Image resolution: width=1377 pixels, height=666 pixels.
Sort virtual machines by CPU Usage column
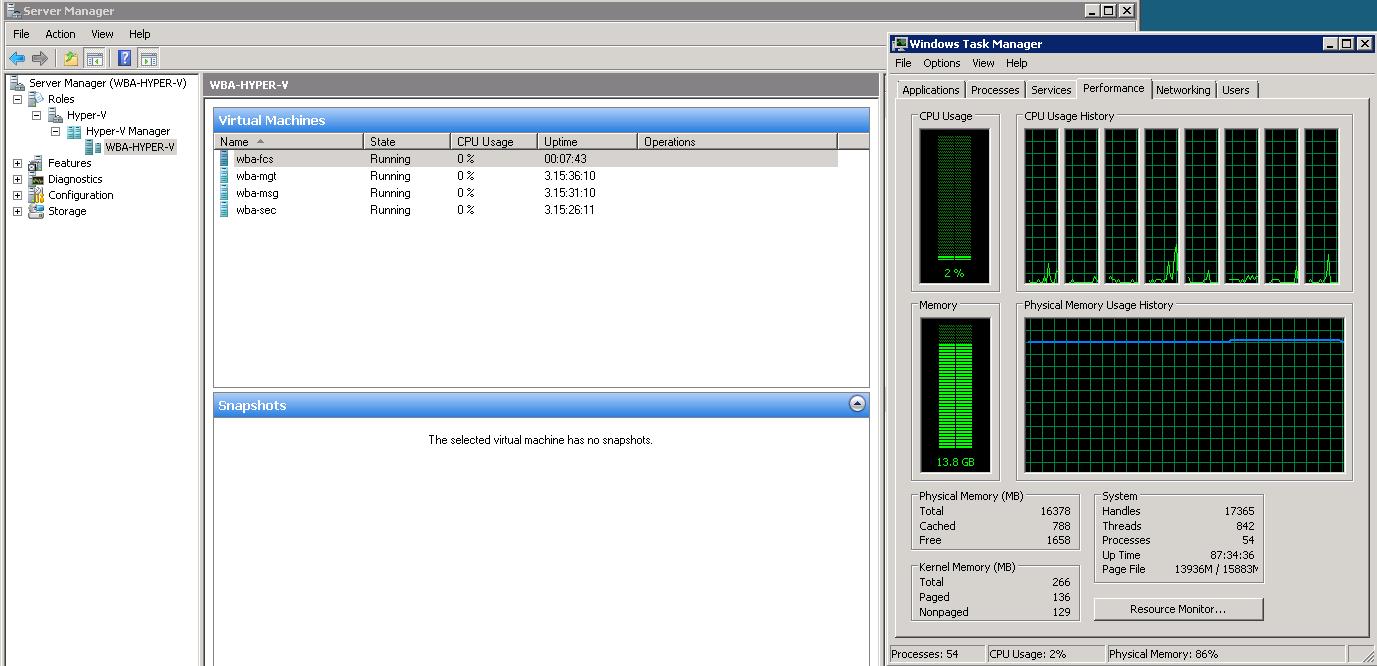coord(493,142)
